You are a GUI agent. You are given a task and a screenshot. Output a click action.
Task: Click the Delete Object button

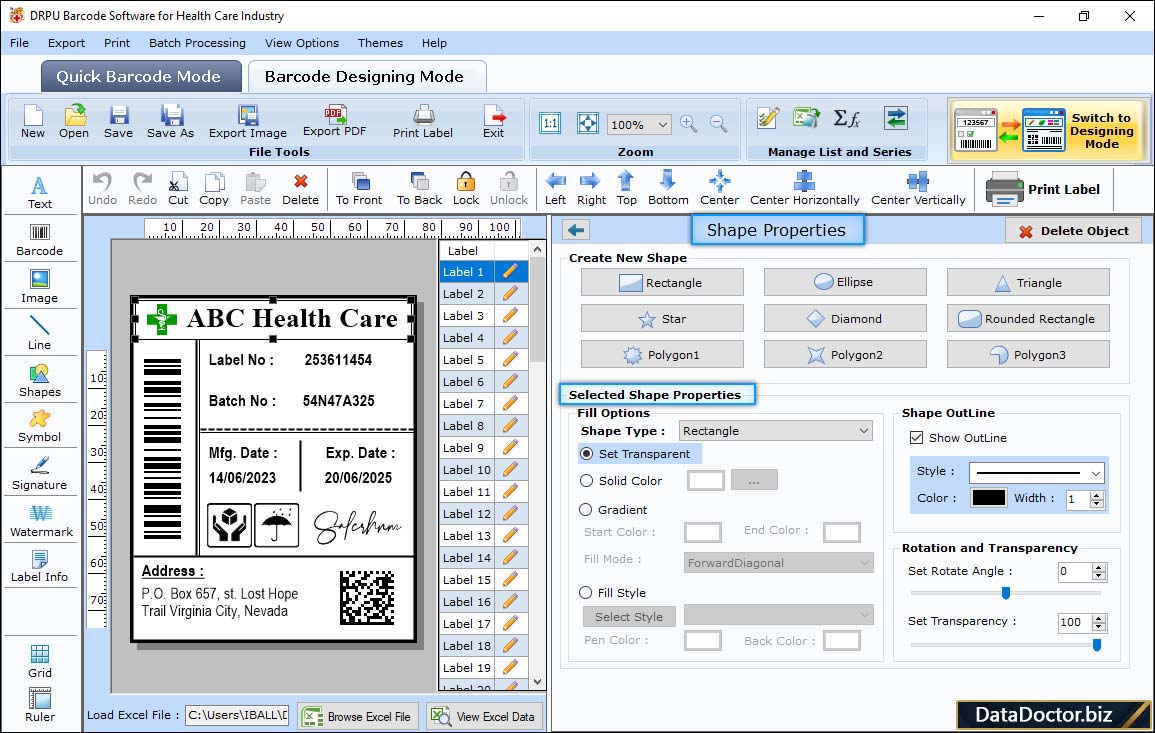click(x=1073, y=231)
